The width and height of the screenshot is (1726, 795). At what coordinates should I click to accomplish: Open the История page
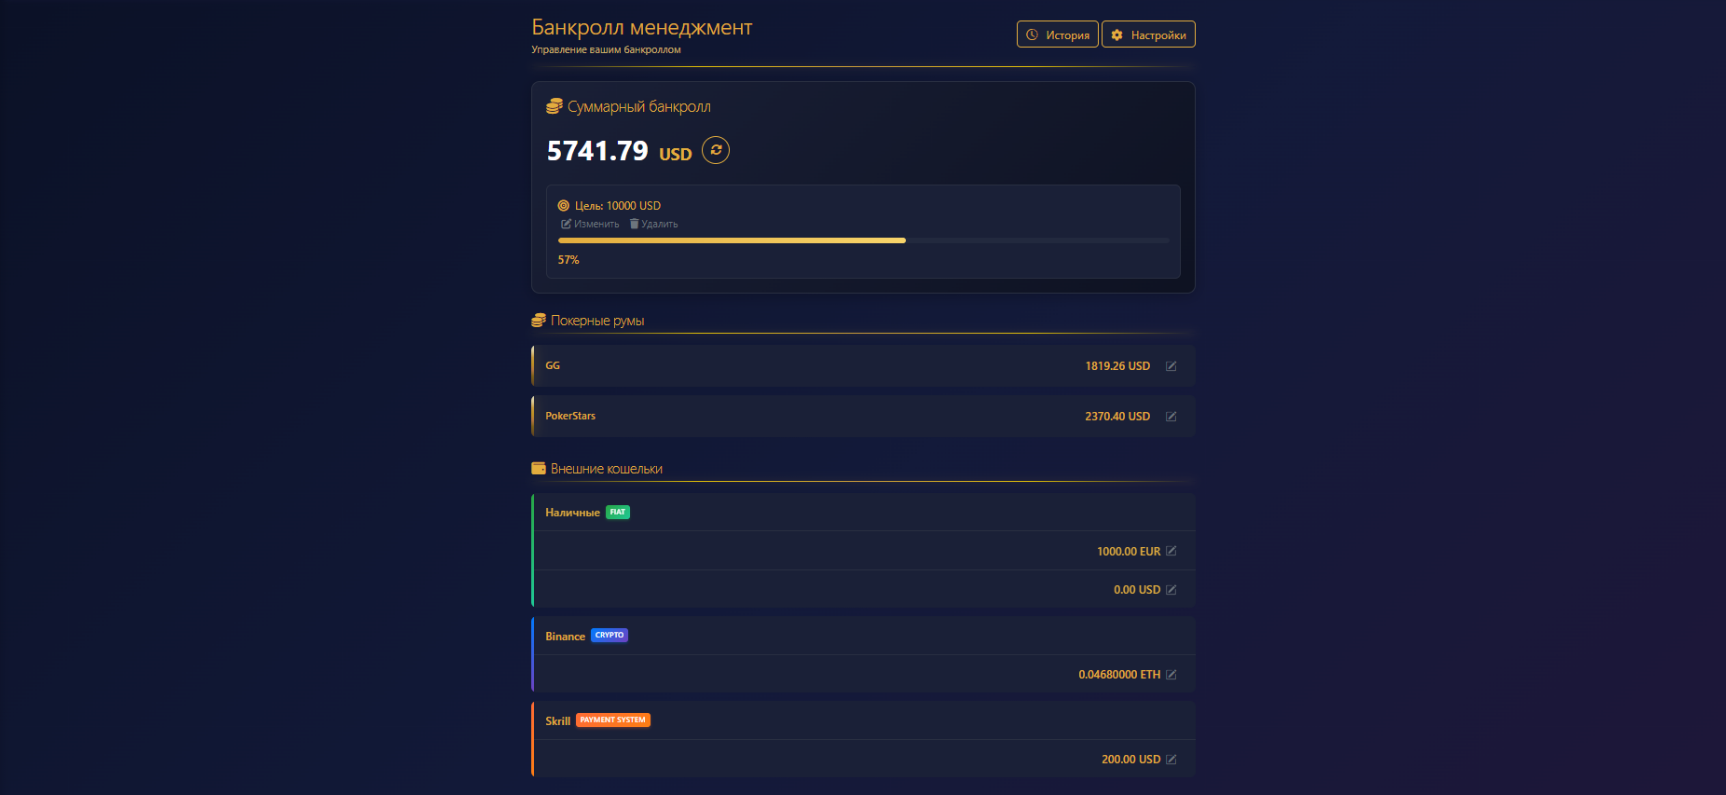tap(1057, 35)
